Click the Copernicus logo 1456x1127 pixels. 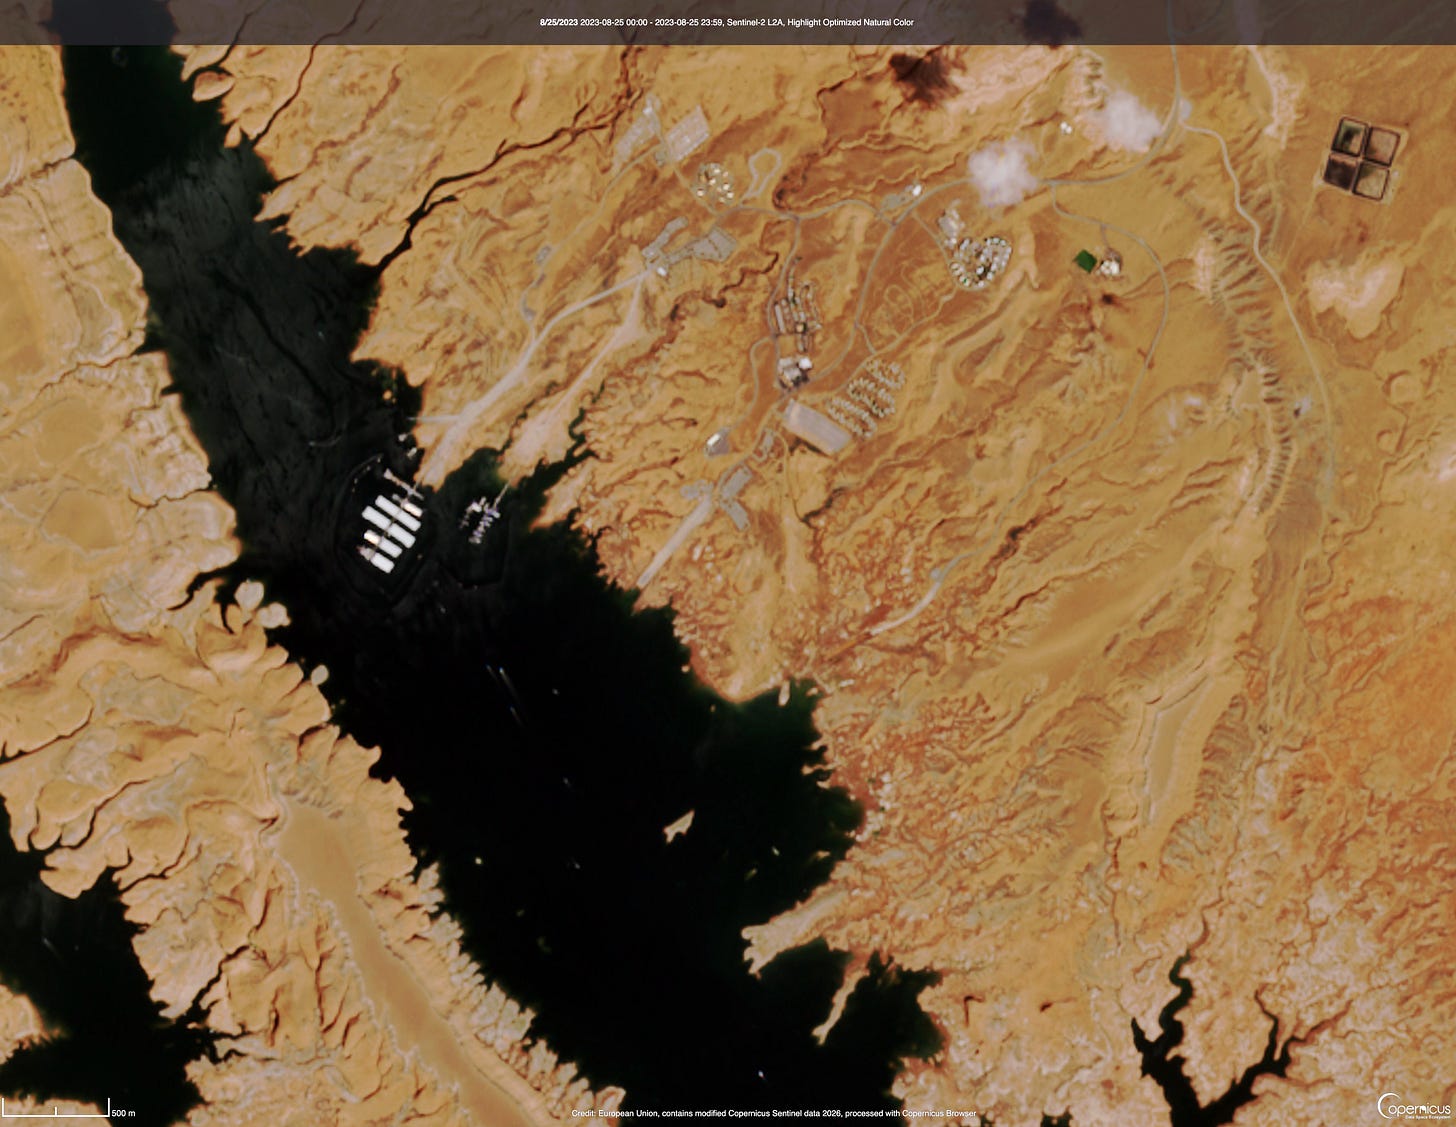click(1414, 1106)
